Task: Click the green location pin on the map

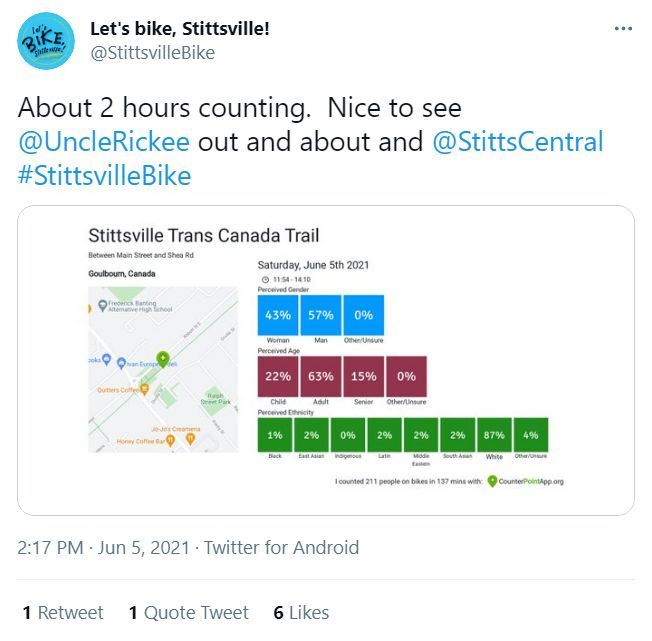Action: pos(163,359)
